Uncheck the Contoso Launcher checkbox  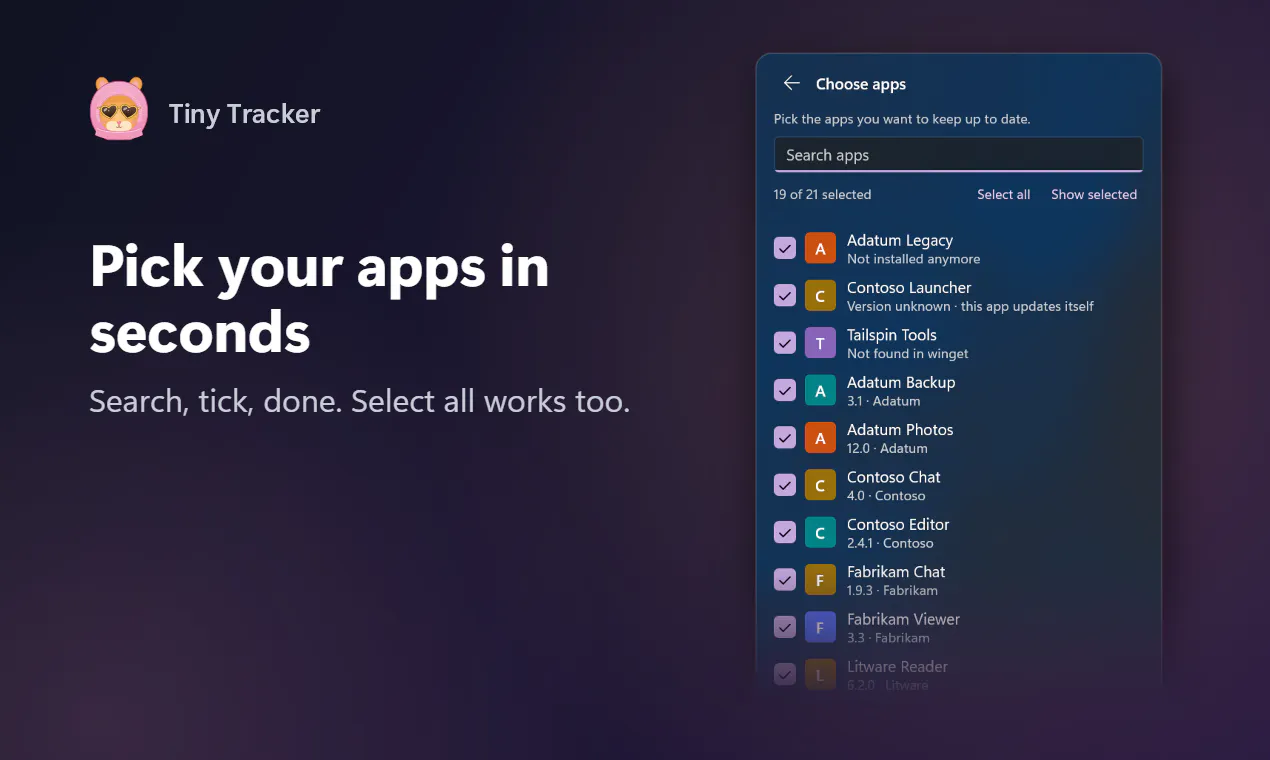click(785, 296)
